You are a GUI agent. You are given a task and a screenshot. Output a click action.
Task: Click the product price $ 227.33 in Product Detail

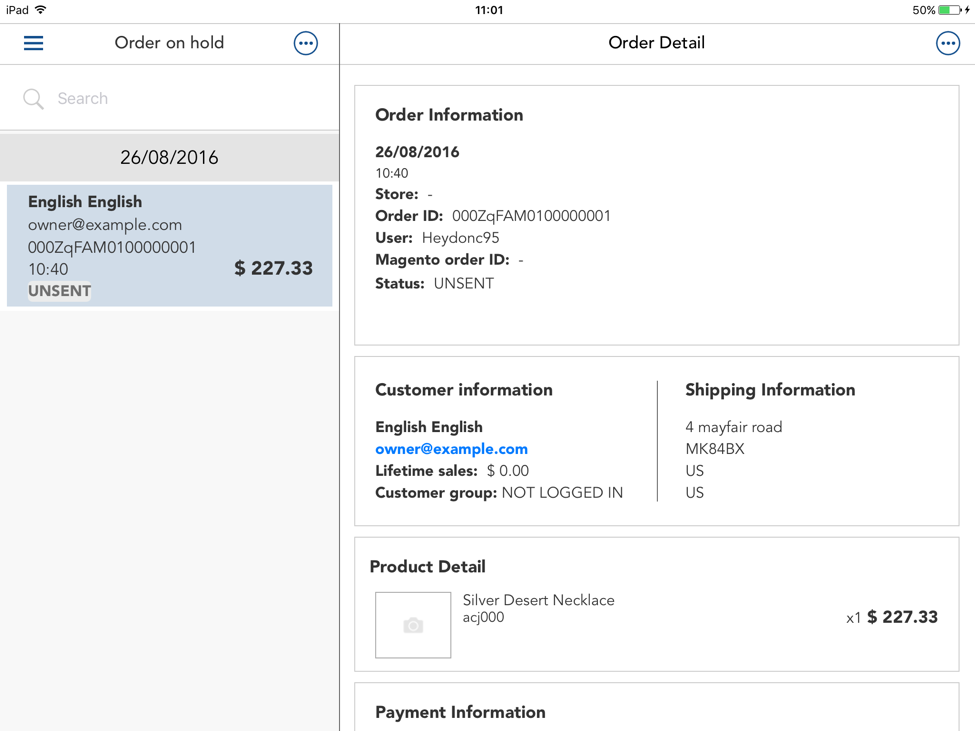click(902, 617)
